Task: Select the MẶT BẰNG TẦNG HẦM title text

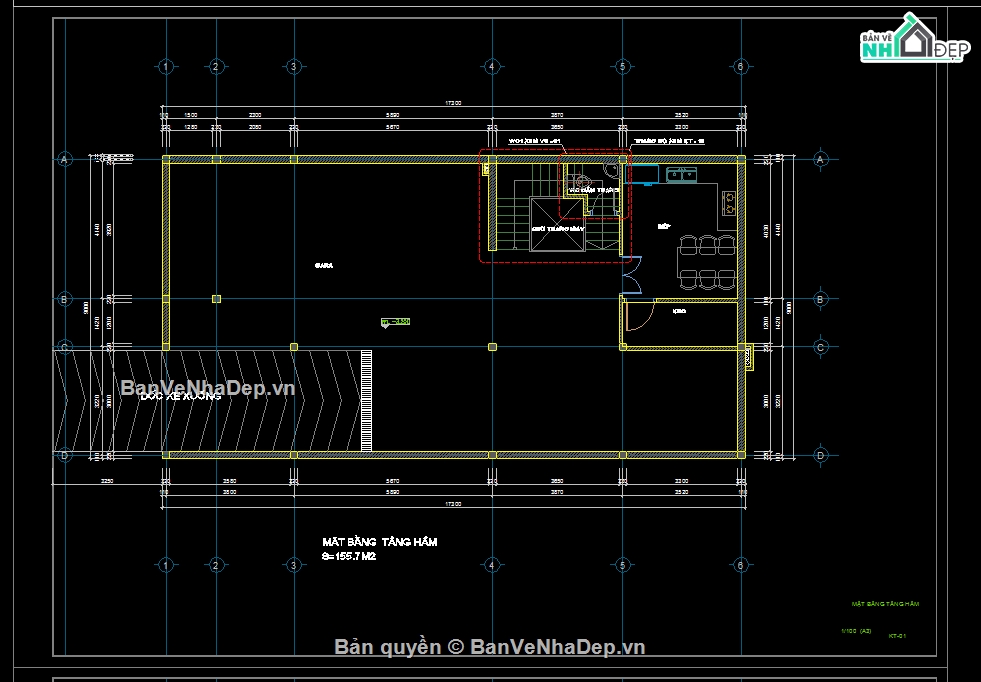Action: pyautogui.click(x=379, y=542)
